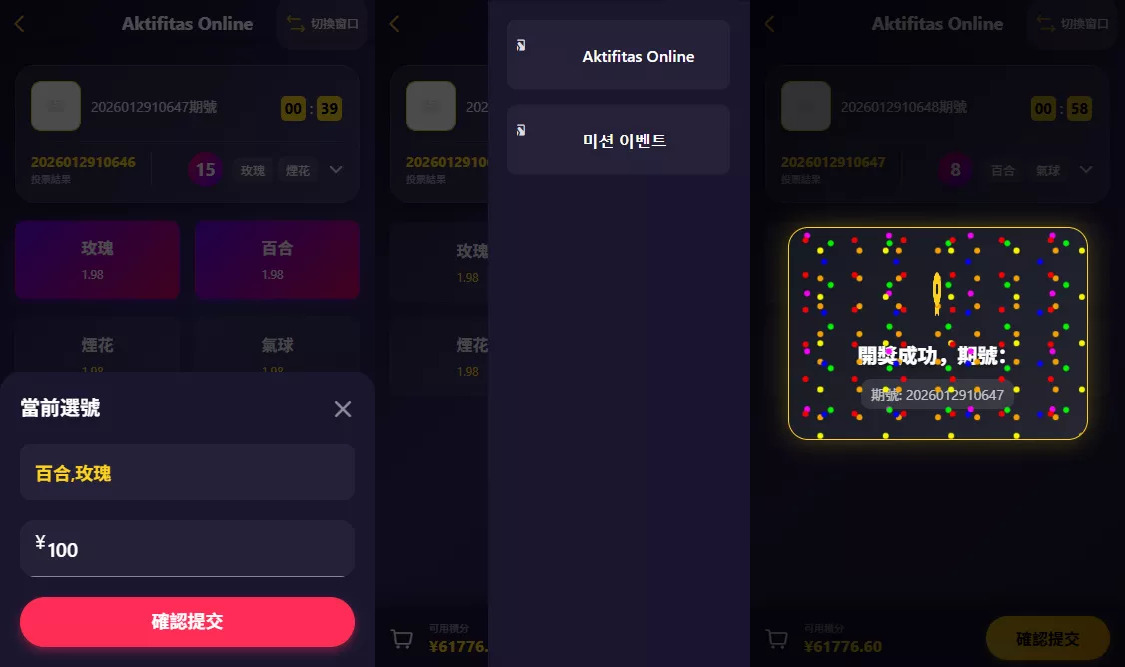The image size is (1125, 667).
Task: Click left panel's 切換窗口 switch button
Action: (x=322, y=24)
